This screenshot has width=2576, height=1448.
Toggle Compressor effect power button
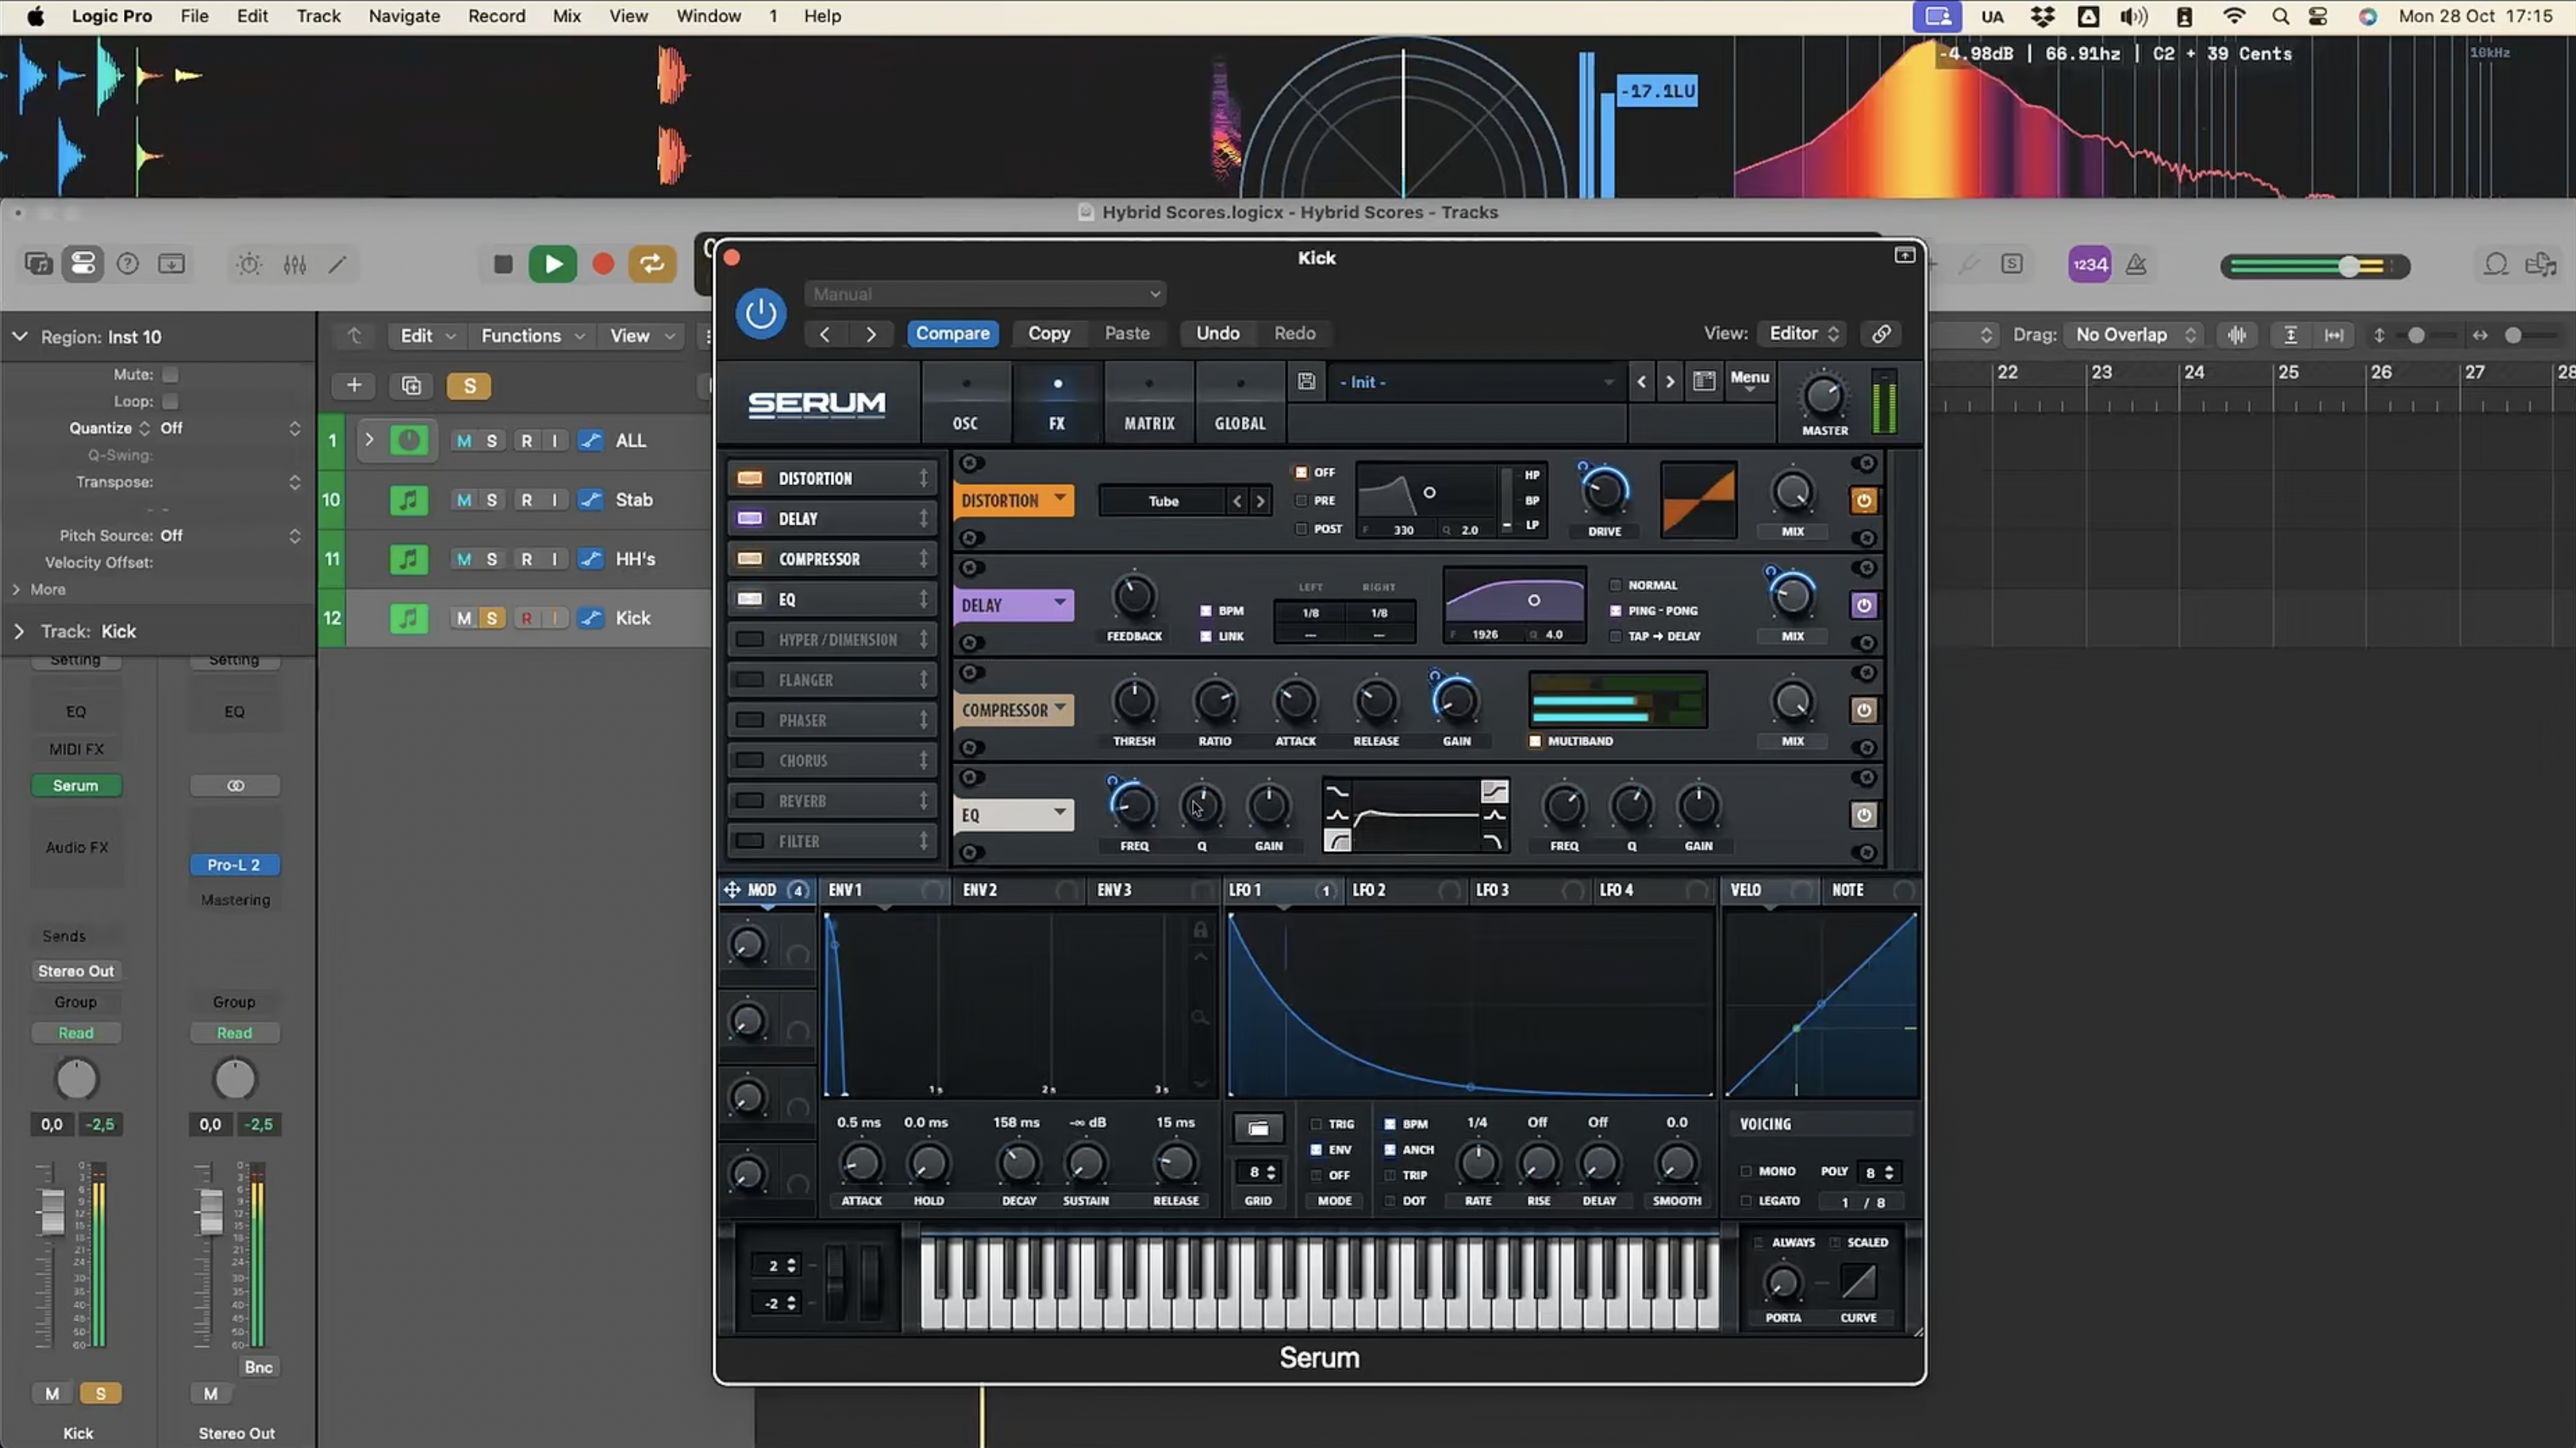pyautogui.click(x=1863, y=710)
